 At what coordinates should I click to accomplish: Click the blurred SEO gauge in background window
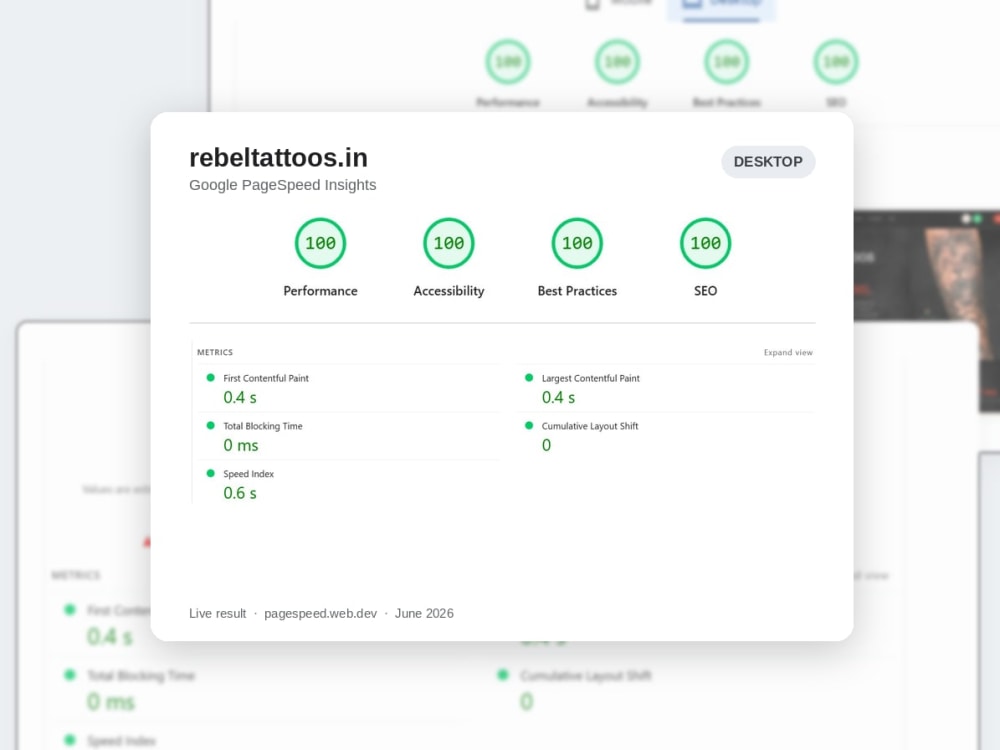pos(836,62)
